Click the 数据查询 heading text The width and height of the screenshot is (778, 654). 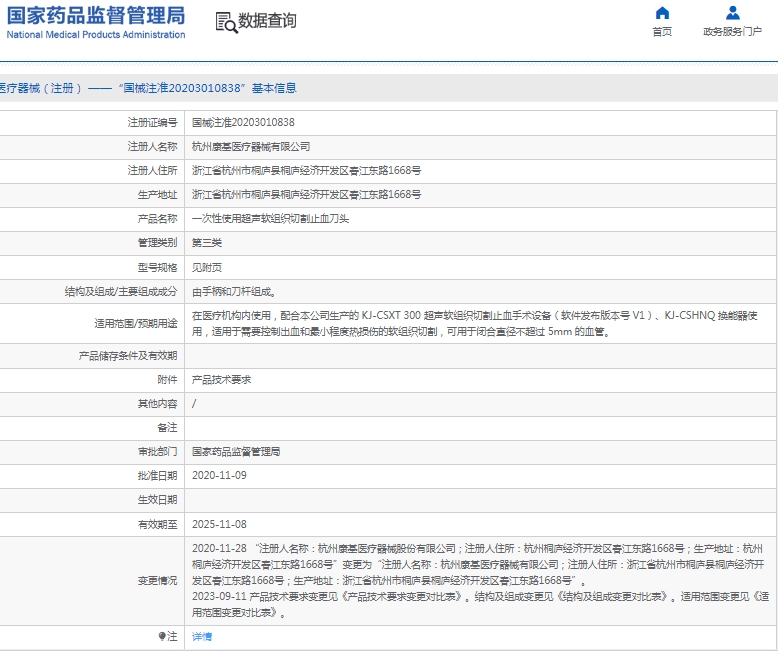pos(267,21)
